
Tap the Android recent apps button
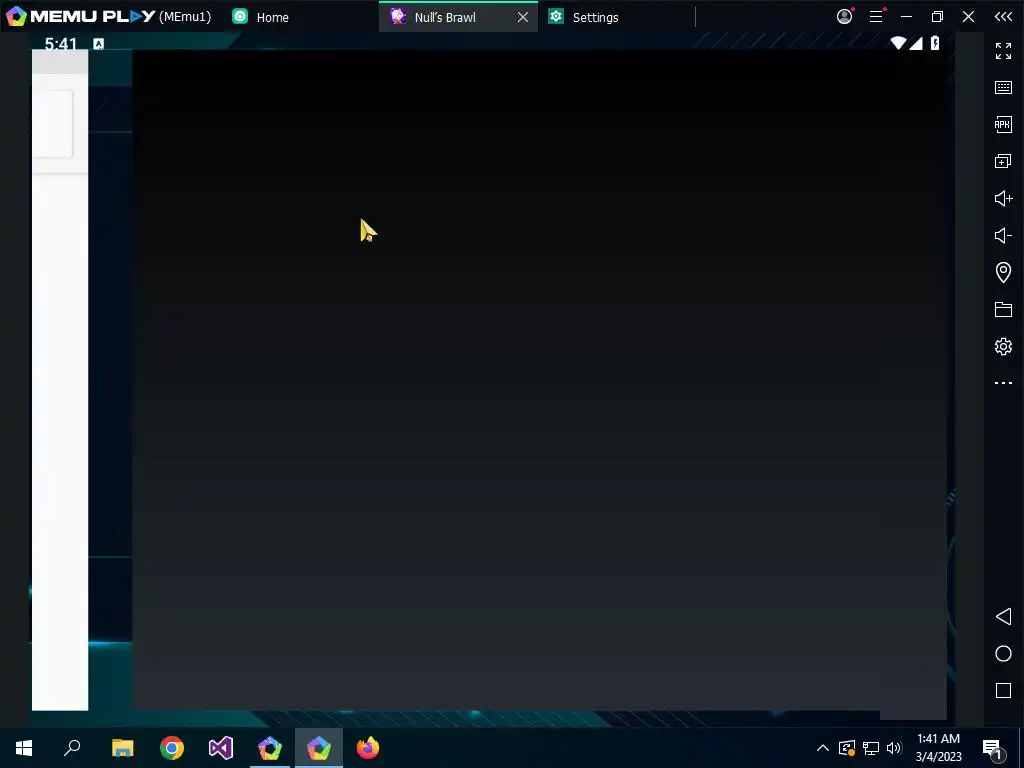1003,690
